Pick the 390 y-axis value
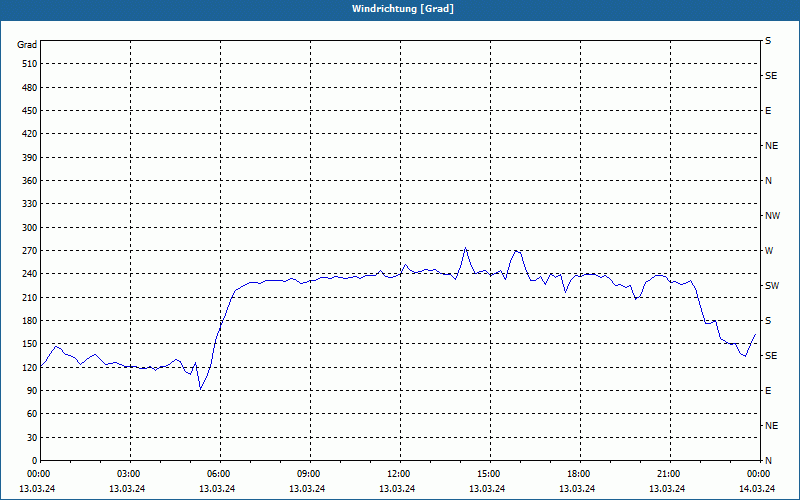This screenshot has height=500, width=800. [30, 158]
